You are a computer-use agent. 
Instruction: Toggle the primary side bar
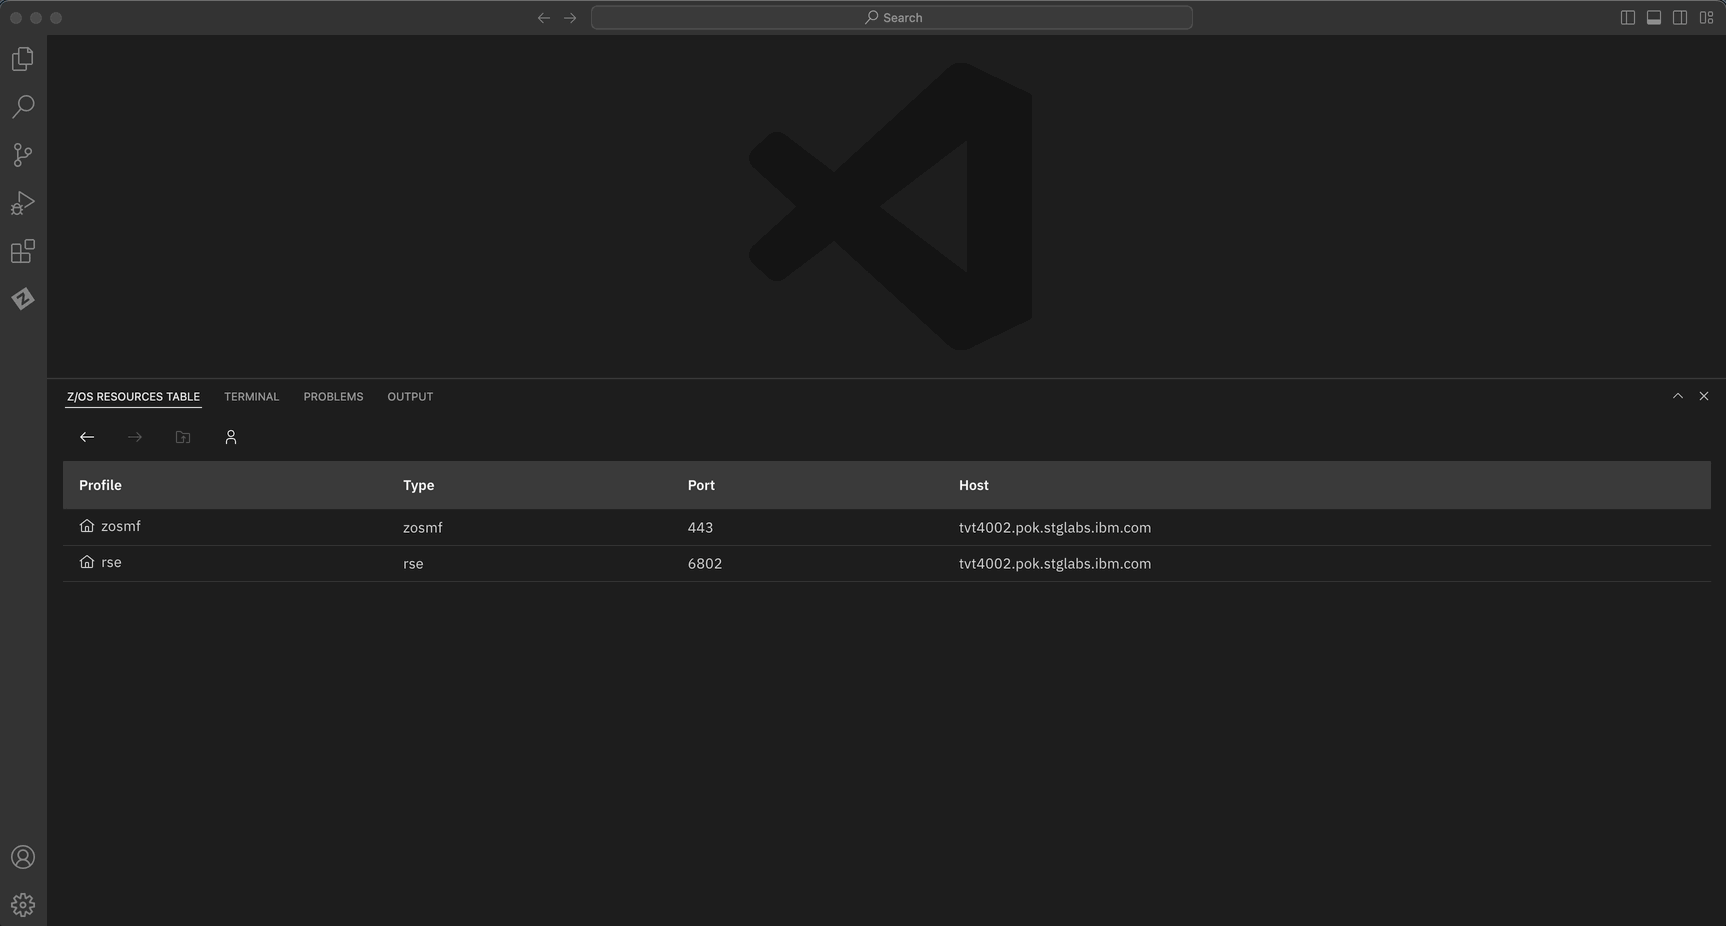pyautogui.click(x=1628, y=18)
